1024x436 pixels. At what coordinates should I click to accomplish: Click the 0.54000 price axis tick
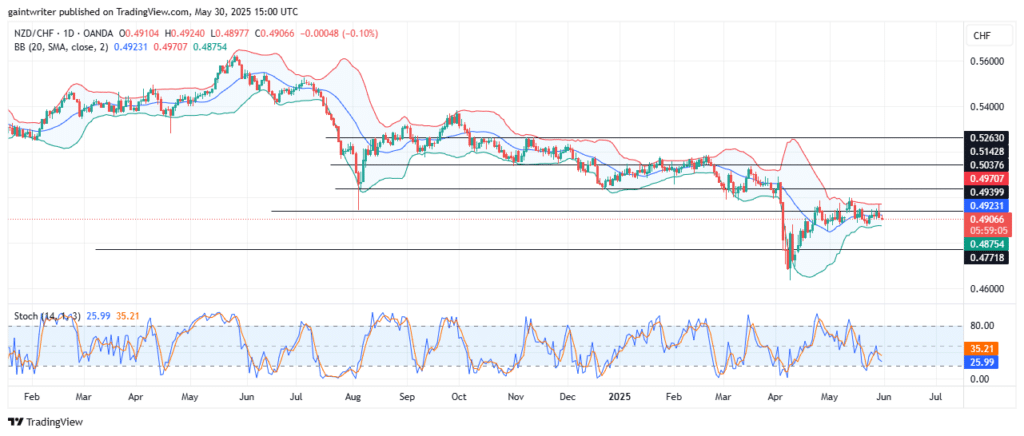tap(987, 106)
